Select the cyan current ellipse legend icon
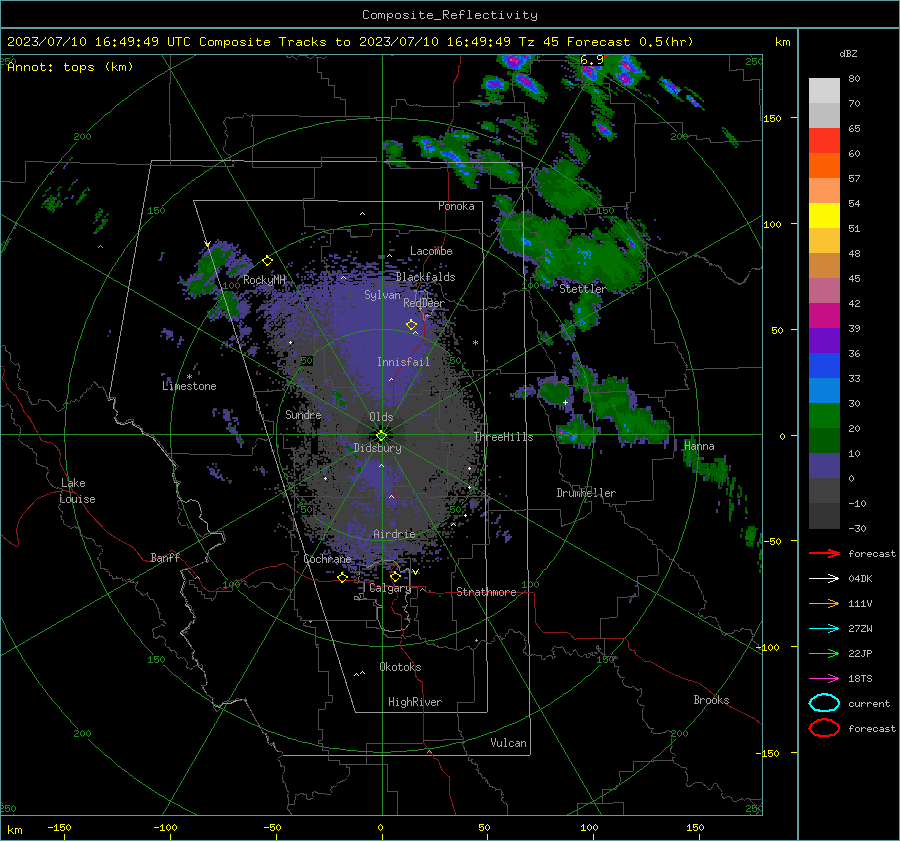900x841 pixels. [x=824, y=703]
